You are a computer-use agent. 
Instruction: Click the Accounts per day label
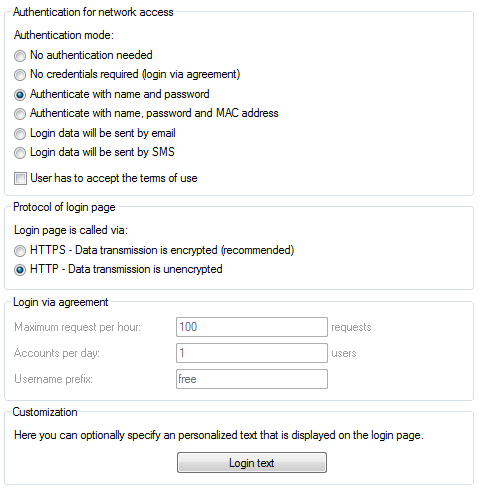tap(57, 353)
